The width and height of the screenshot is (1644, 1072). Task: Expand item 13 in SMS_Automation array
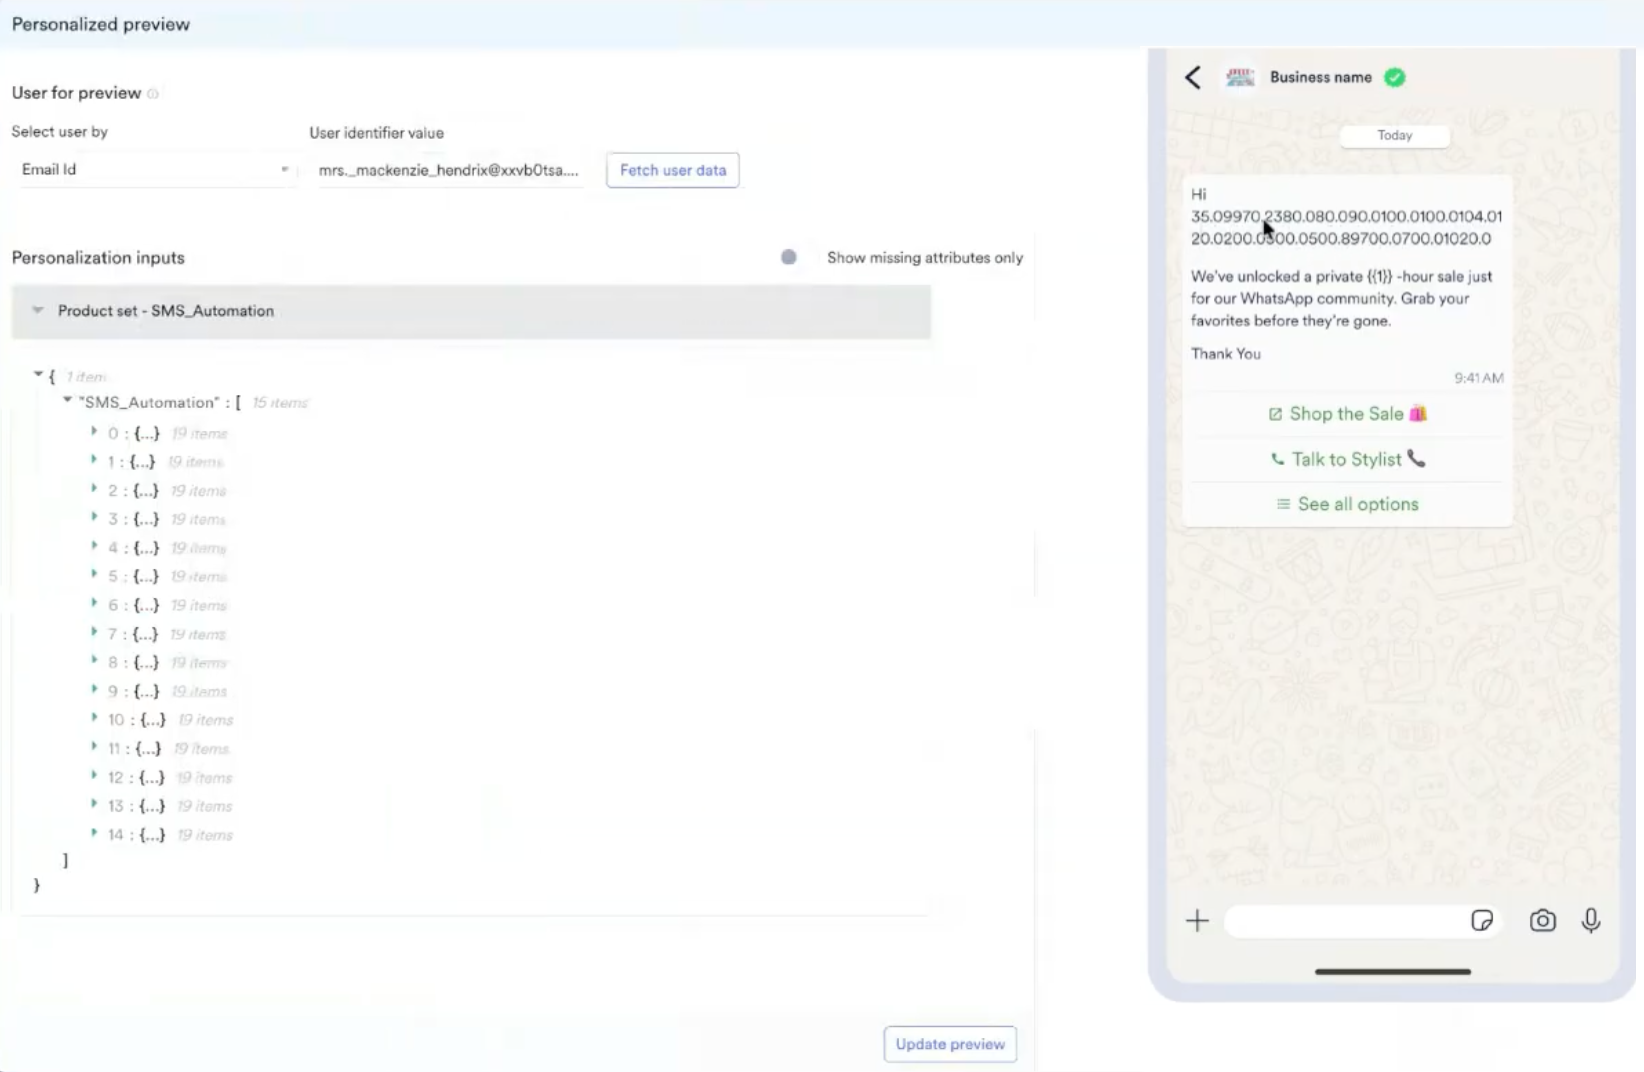point(94,804)
